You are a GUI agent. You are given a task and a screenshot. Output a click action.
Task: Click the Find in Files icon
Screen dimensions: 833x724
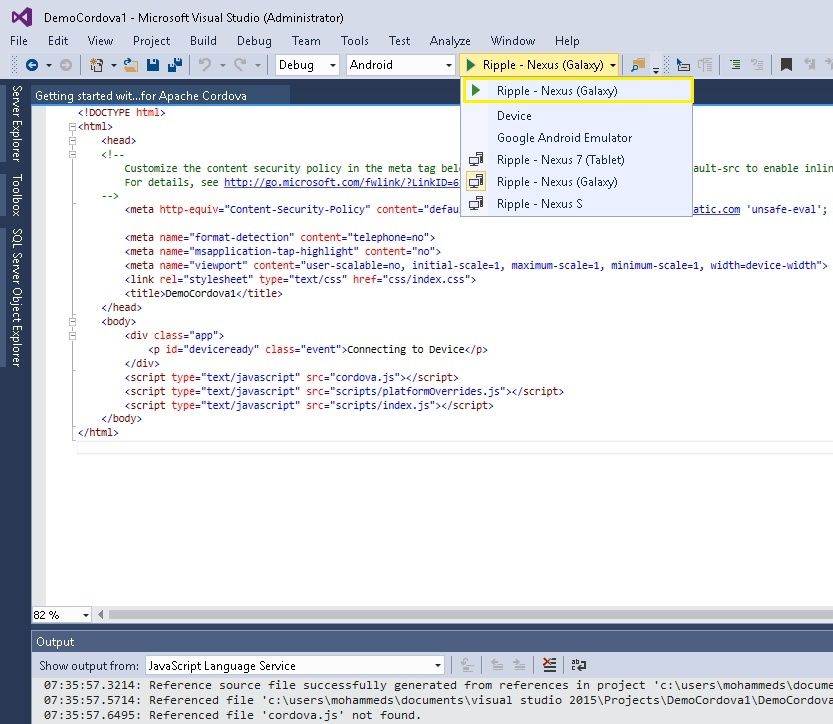click(637, 65)
